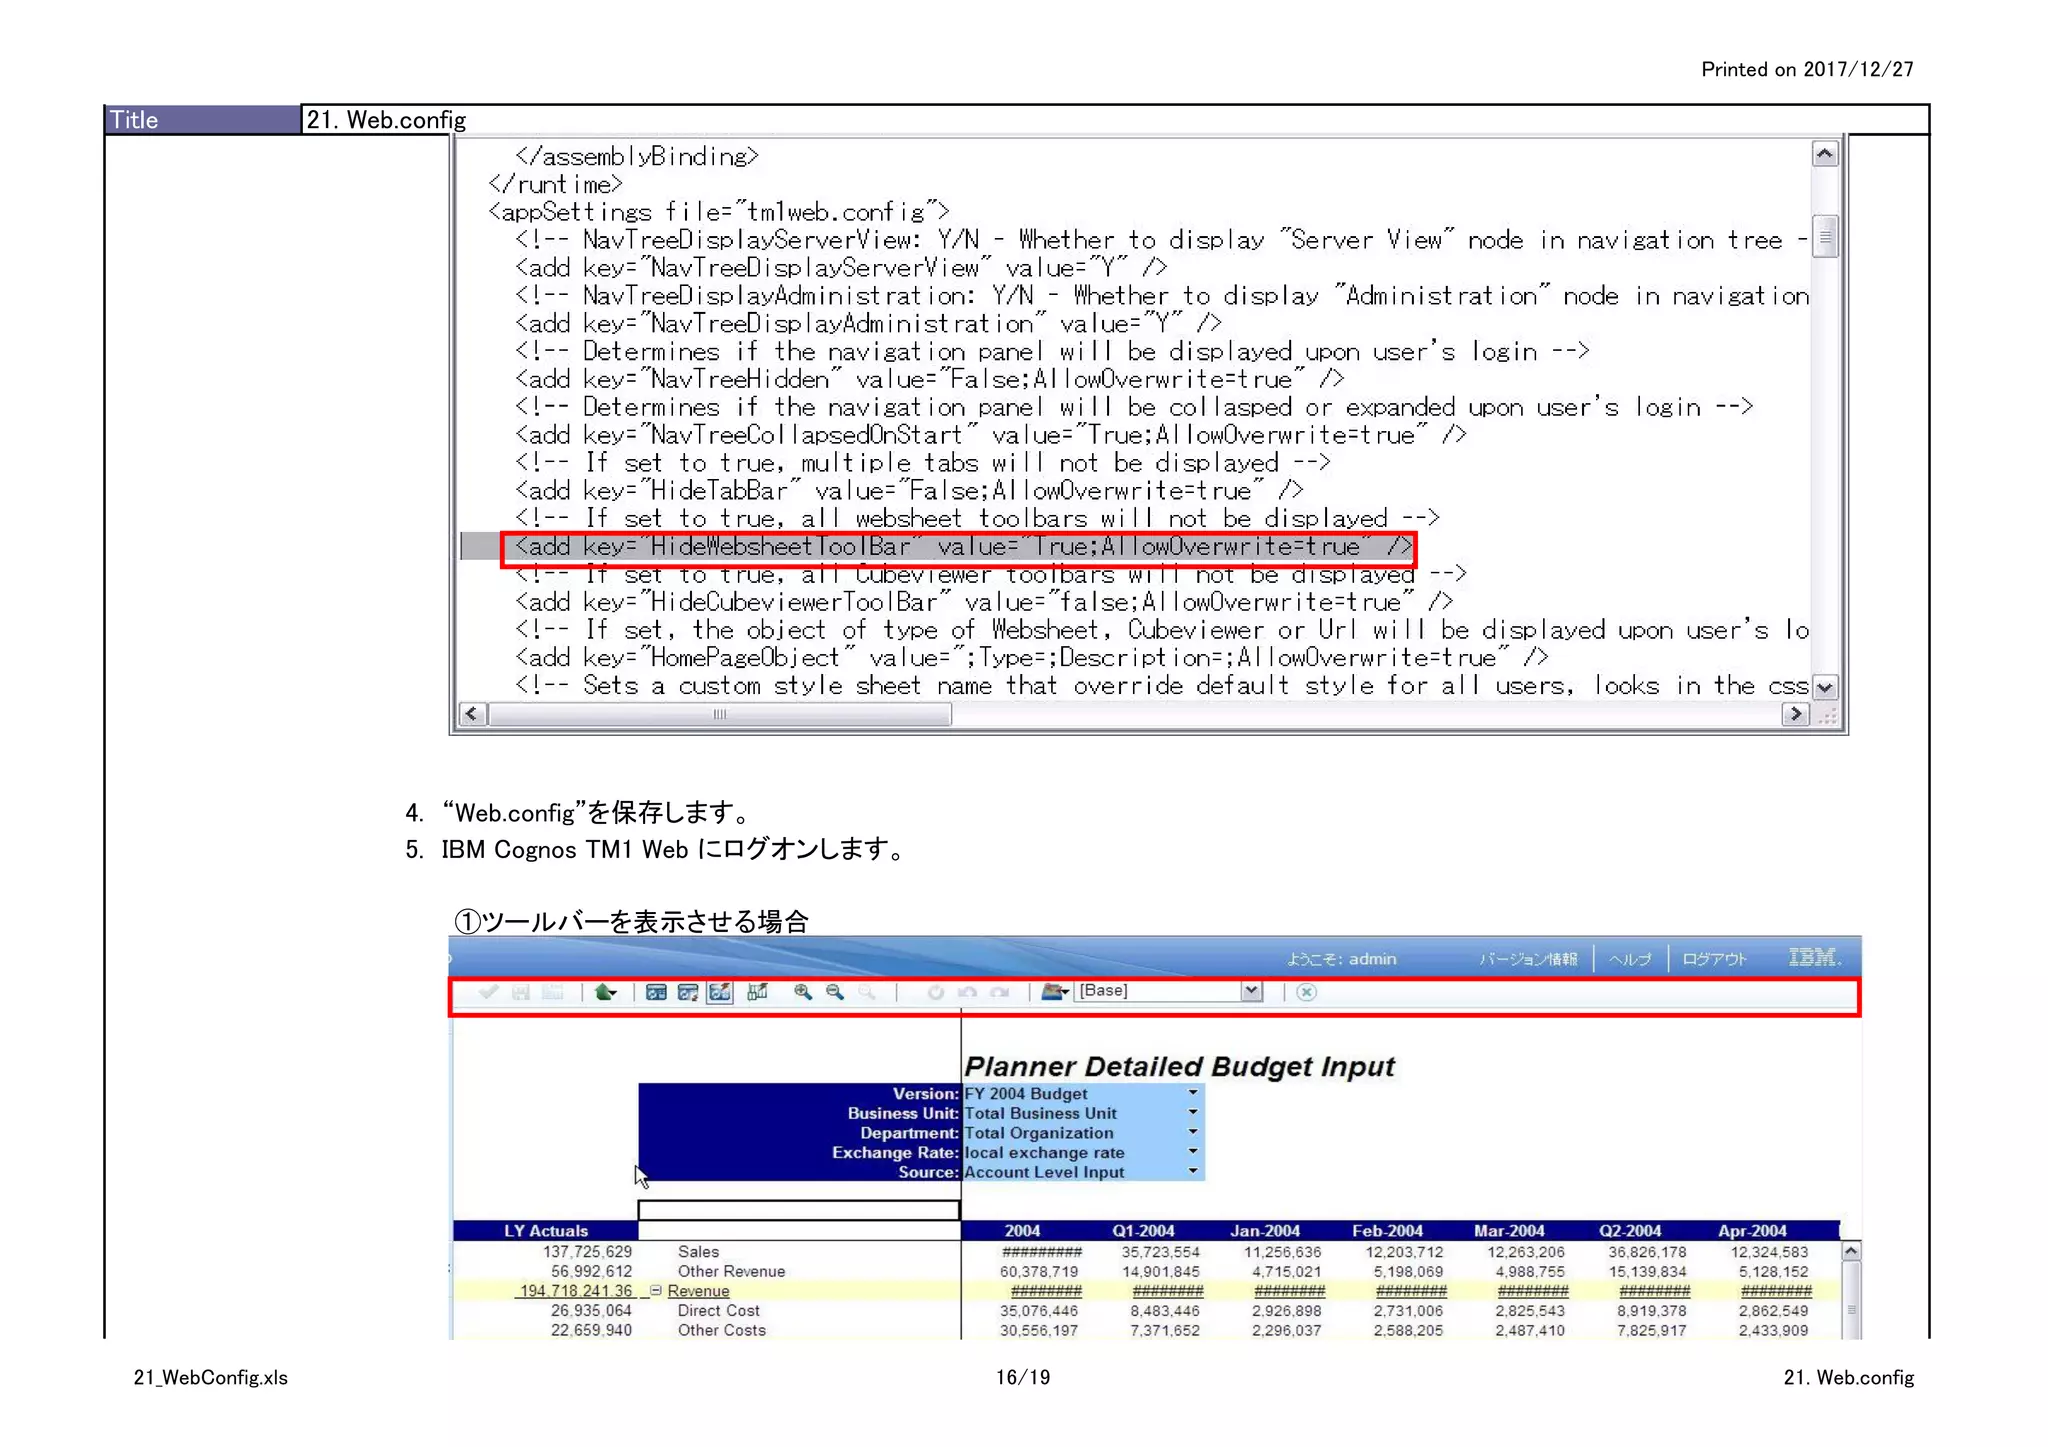The image size is (2048, 1447).
Task: Open the green export arrow menu
Action: point(606,992)
